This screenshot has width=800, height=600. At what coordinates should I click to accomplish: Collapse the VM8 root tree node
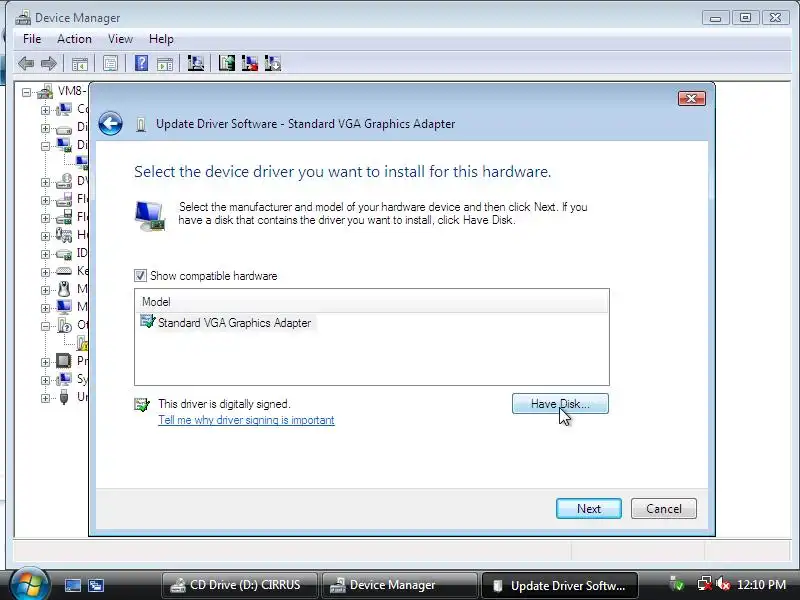pyautogui.click(x=27, y=92)
